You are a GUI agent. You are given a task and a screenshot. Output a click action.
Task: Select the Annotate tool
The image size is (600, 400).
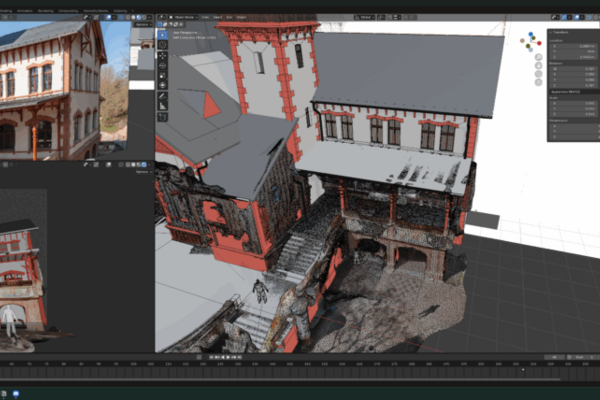tap(163, 96)
